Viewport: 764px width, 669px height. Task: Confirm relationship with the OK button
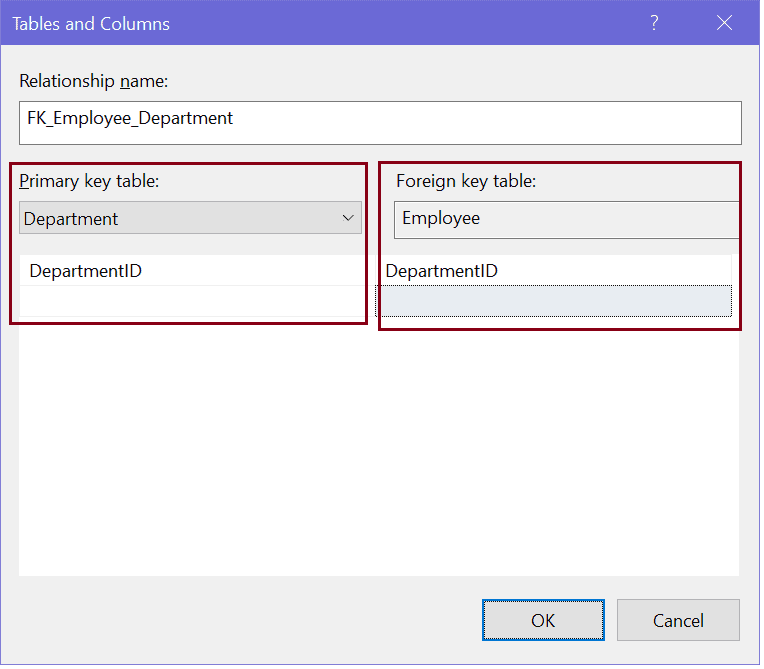543,620
